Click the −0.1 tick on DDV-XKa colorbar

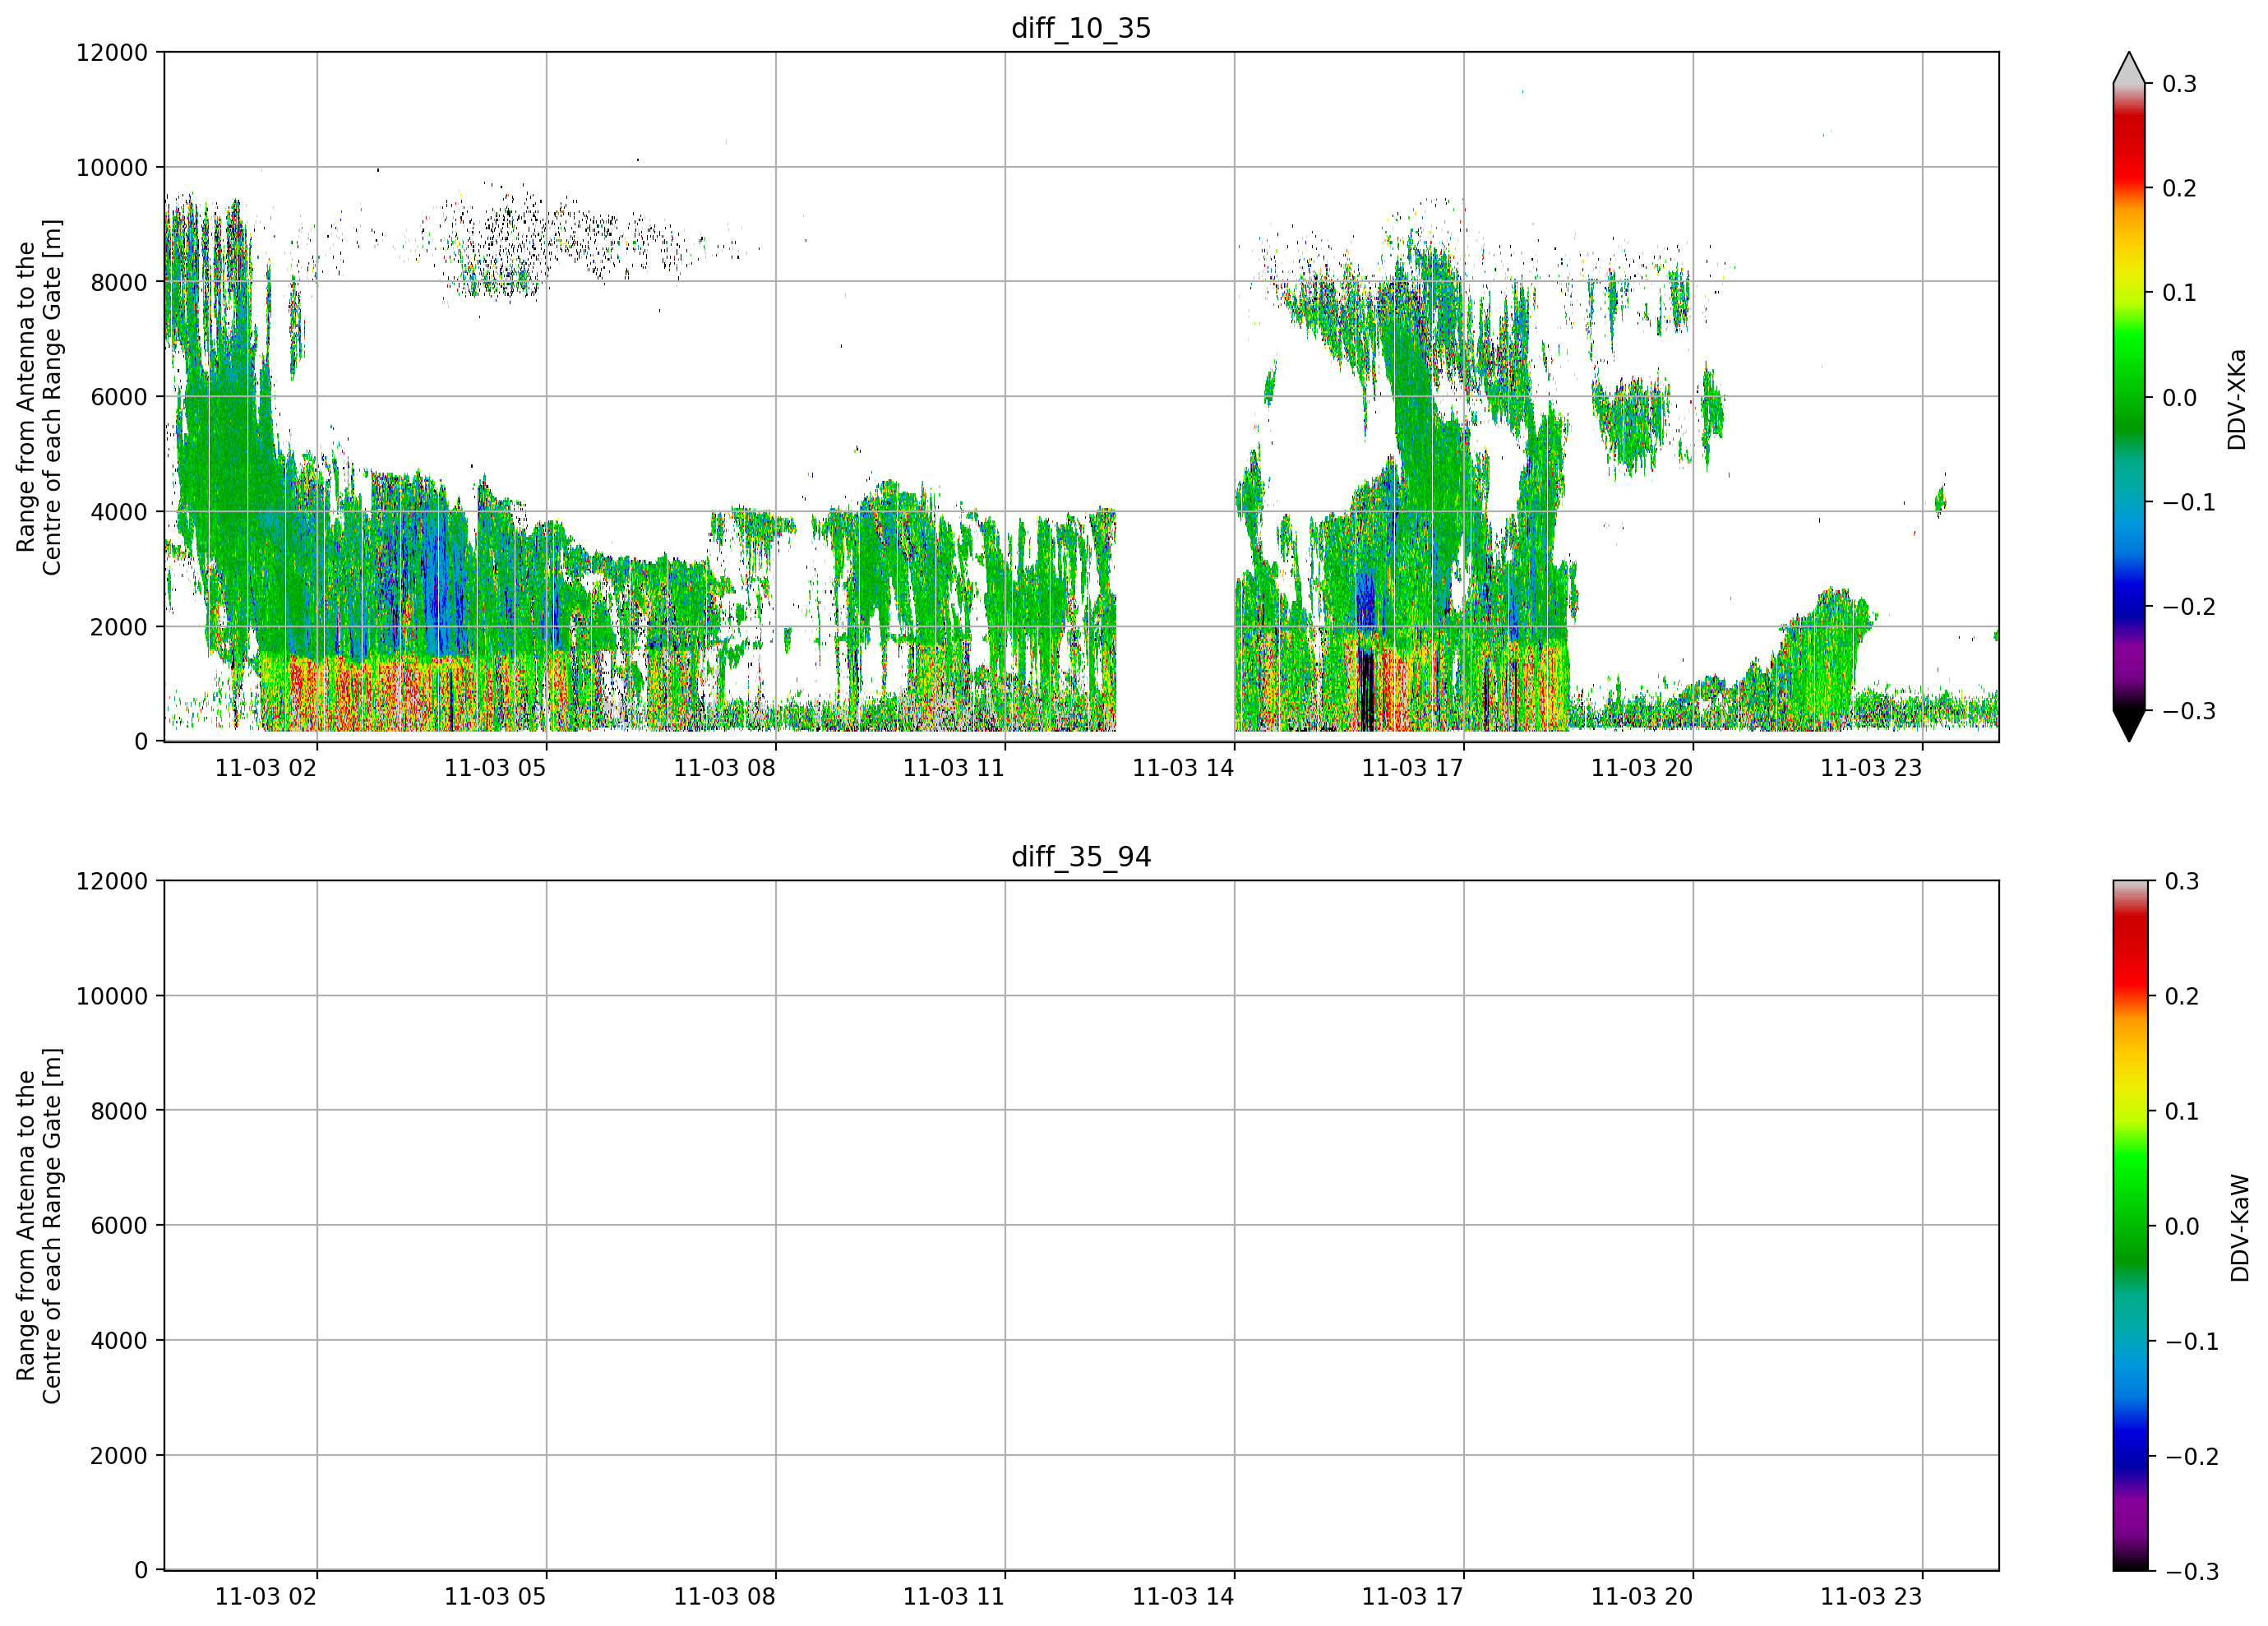[2189, 502]
